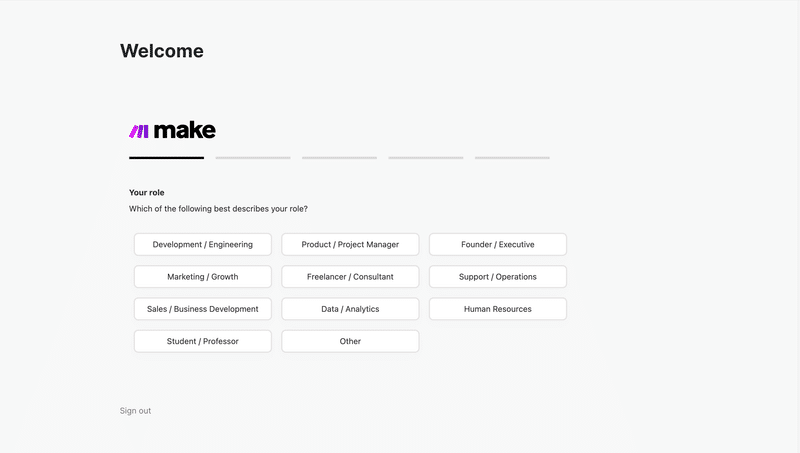Choose the Other role option

click(x=350, y=341)
